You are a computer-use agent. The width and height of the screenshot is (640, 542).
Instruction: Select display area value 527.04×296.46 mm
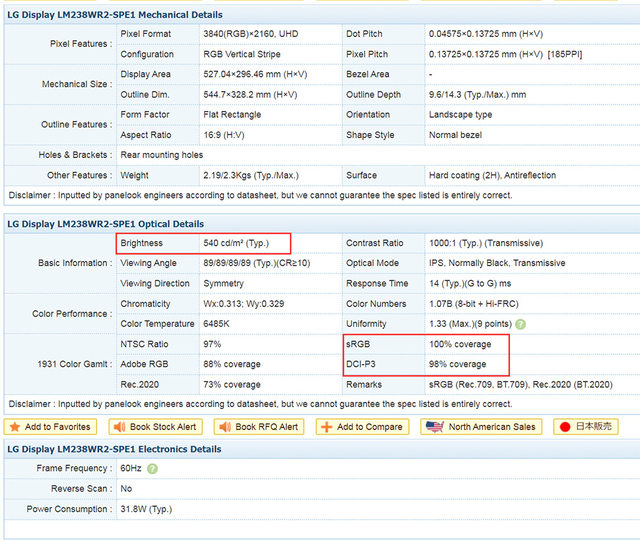pyautogui.click(x=255, y=74)
